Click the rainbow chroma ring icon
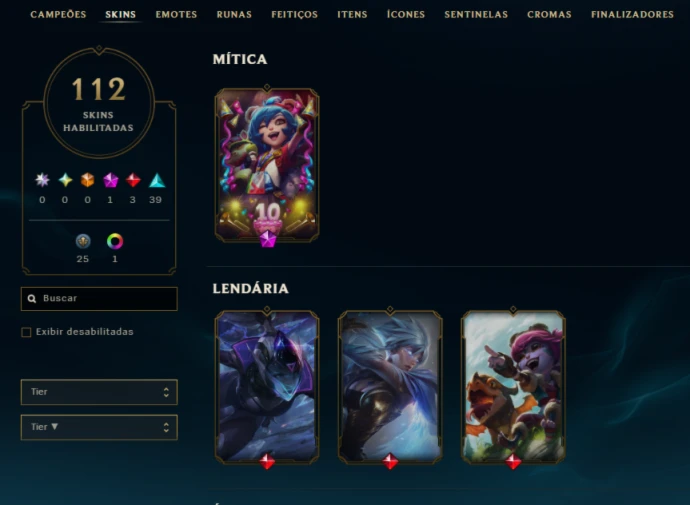Viewport: 690px width, 505px height. pos(115,241)
